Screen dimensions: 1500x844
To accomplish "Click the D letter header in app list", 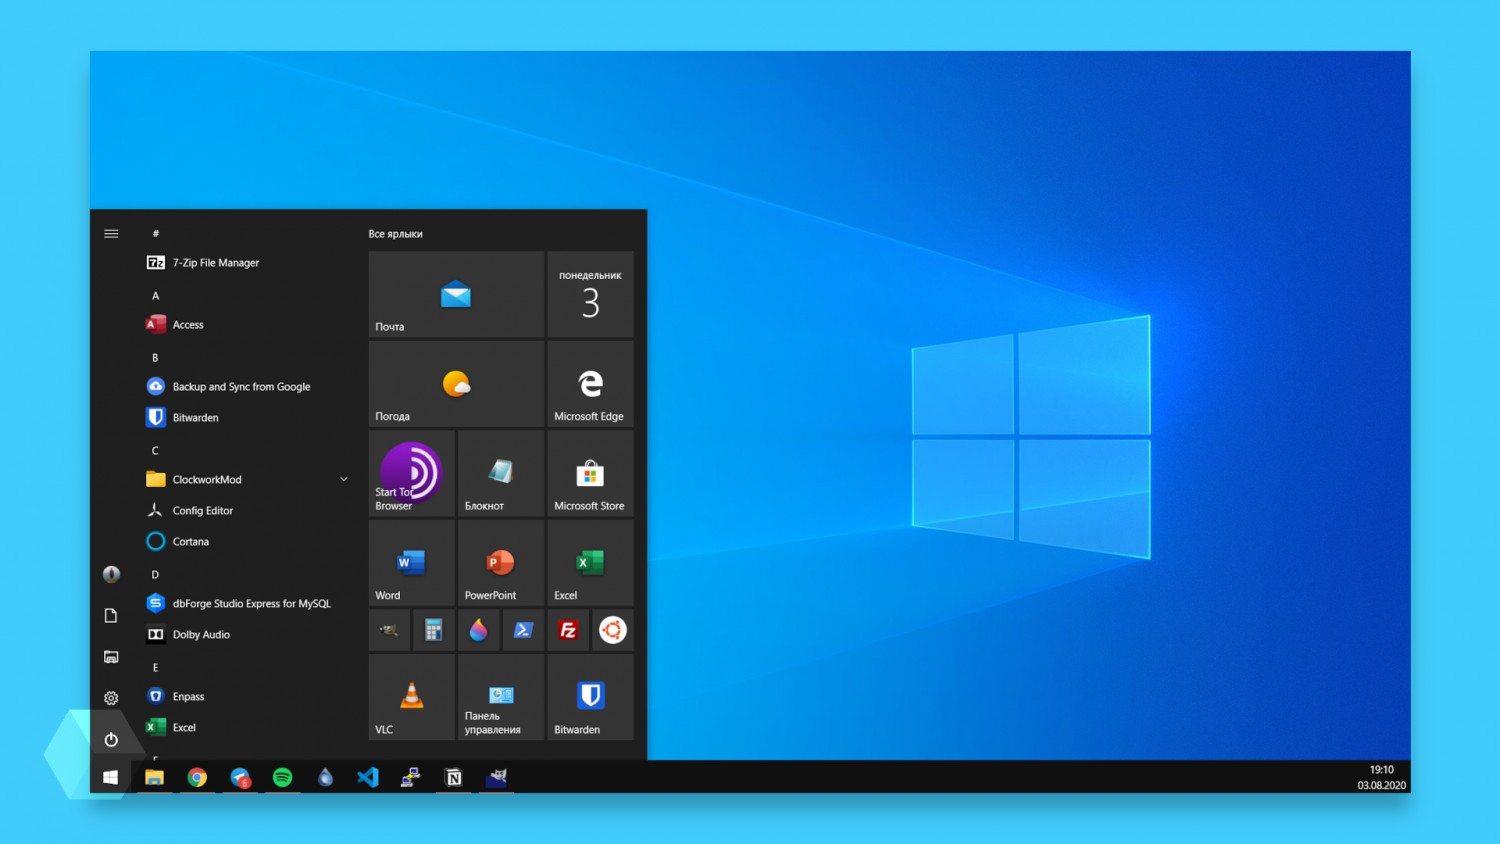I will pyautogui.click(x=155, y=575).
